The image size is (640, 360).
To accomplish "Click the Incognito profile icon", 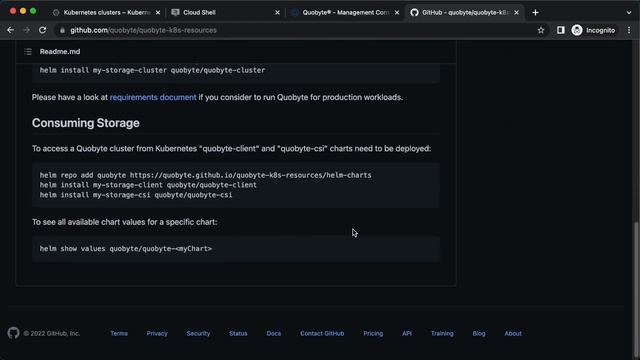I will (x=577, y=30).
